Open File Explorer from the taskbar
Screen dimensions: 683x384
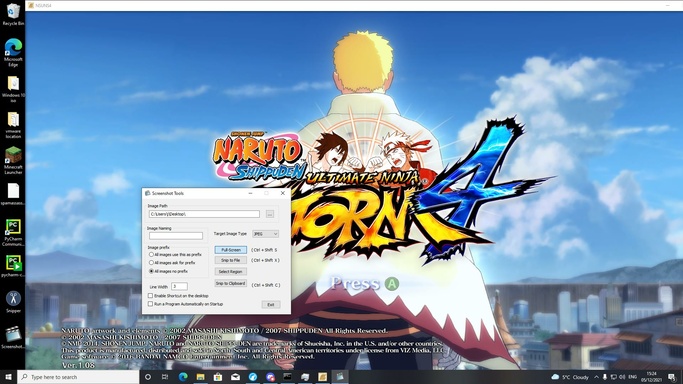click(x=200, y=377)
